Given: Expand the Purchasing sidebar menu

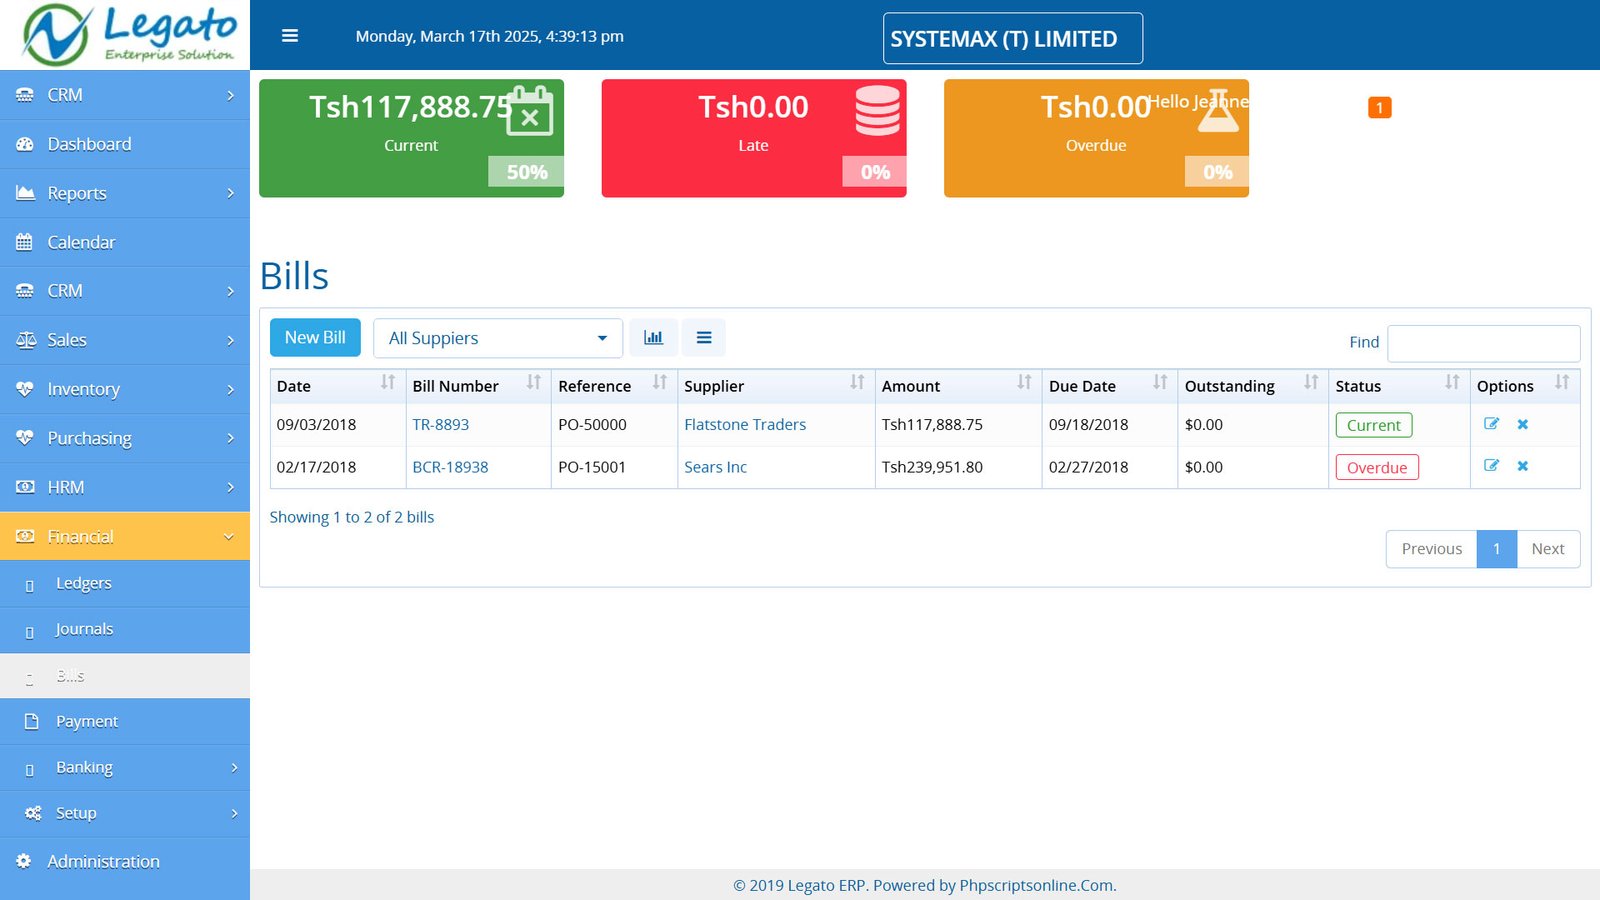Looking at the screenshot, I should point(125,438).
